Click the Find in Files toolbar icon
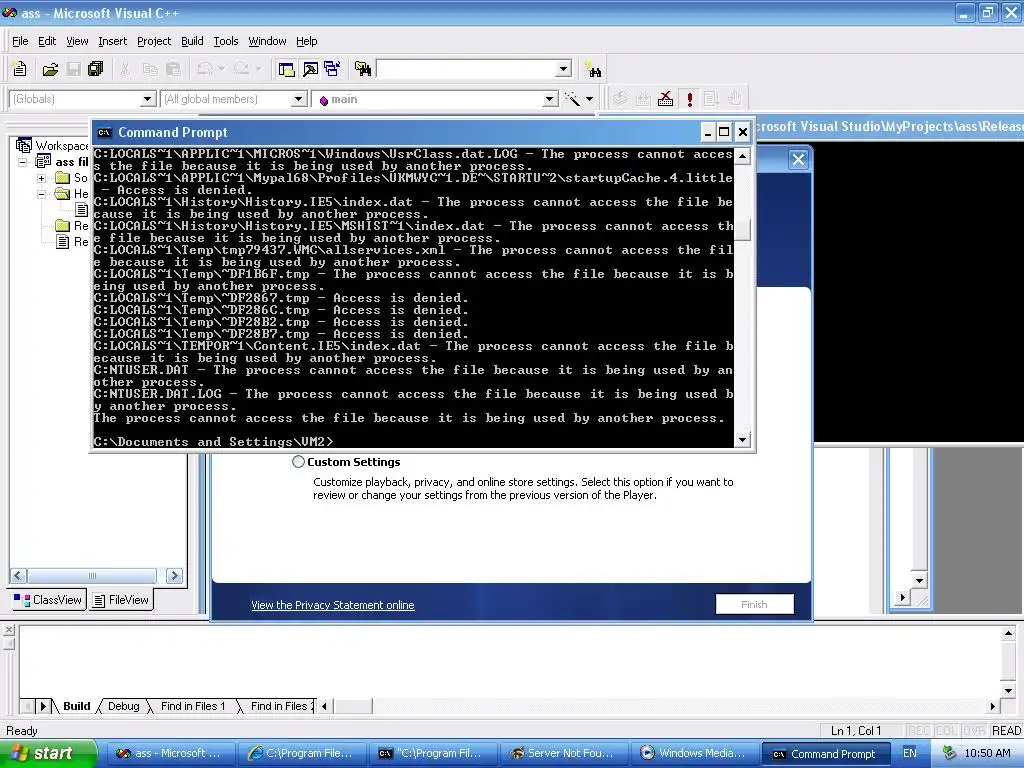The width and height of the screenshot is (1024, 768). 363,69
